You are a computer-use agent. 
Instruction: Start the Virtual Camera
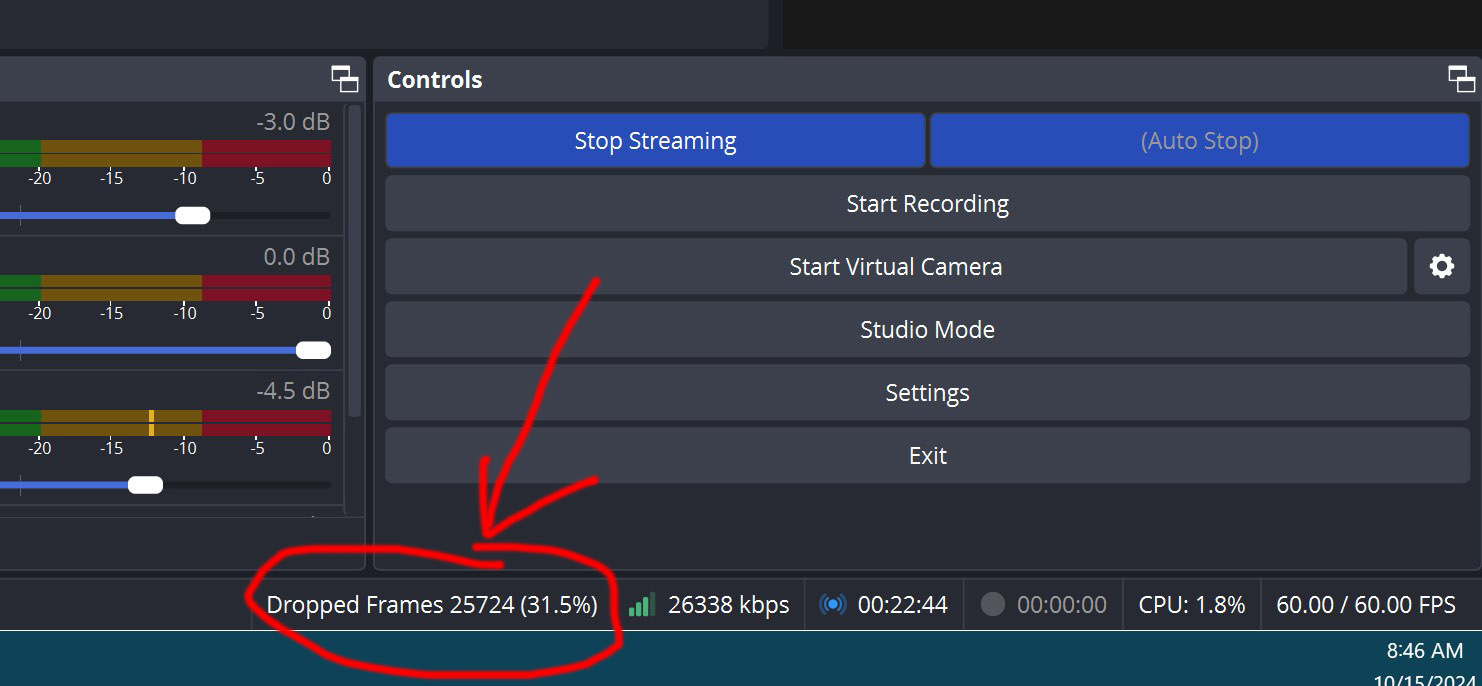[895, 267]
